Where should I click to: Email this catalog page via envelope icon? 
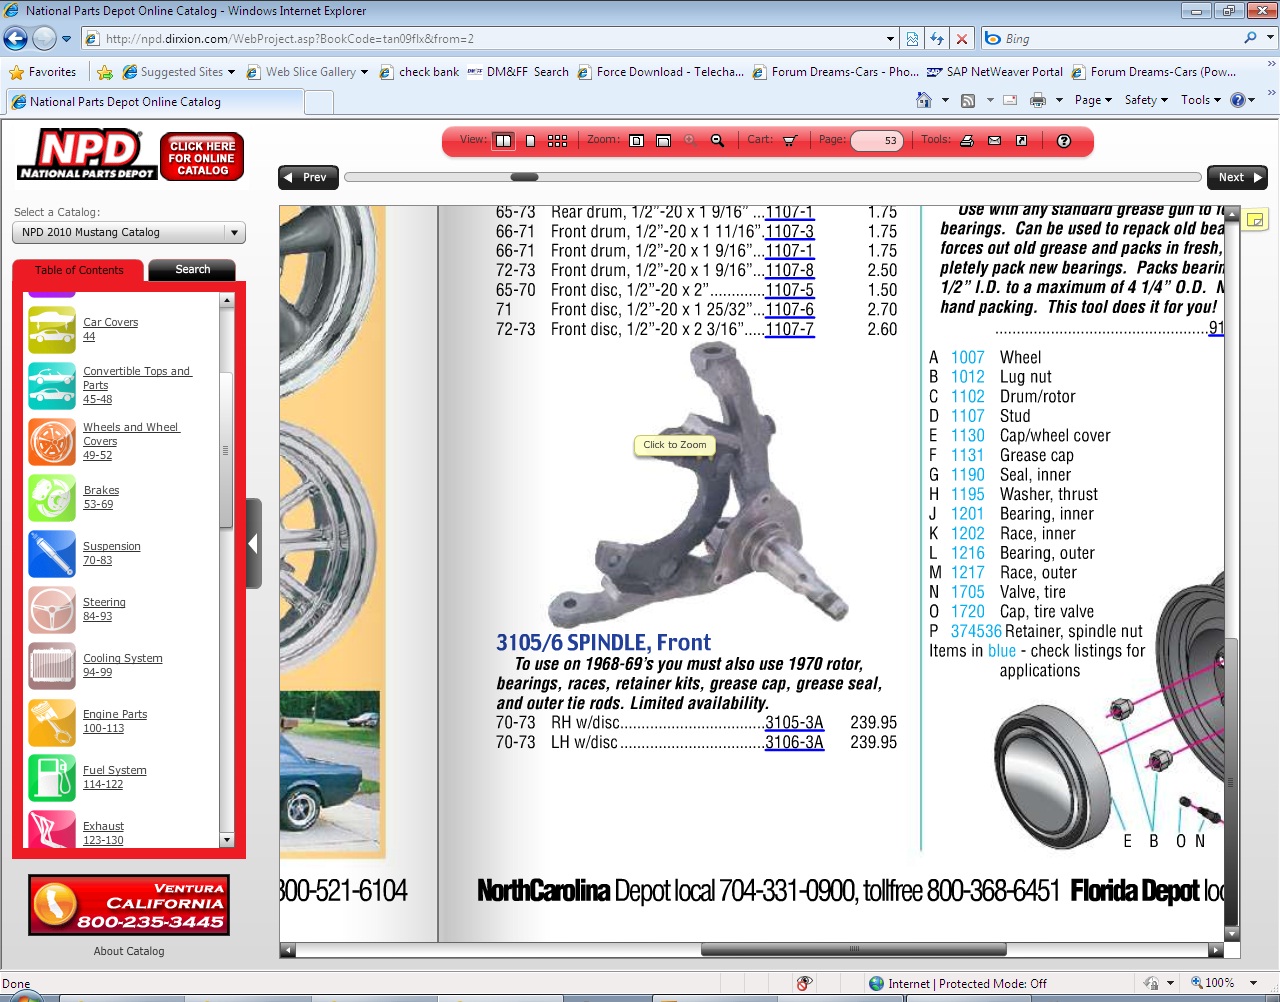click(994, 141)
